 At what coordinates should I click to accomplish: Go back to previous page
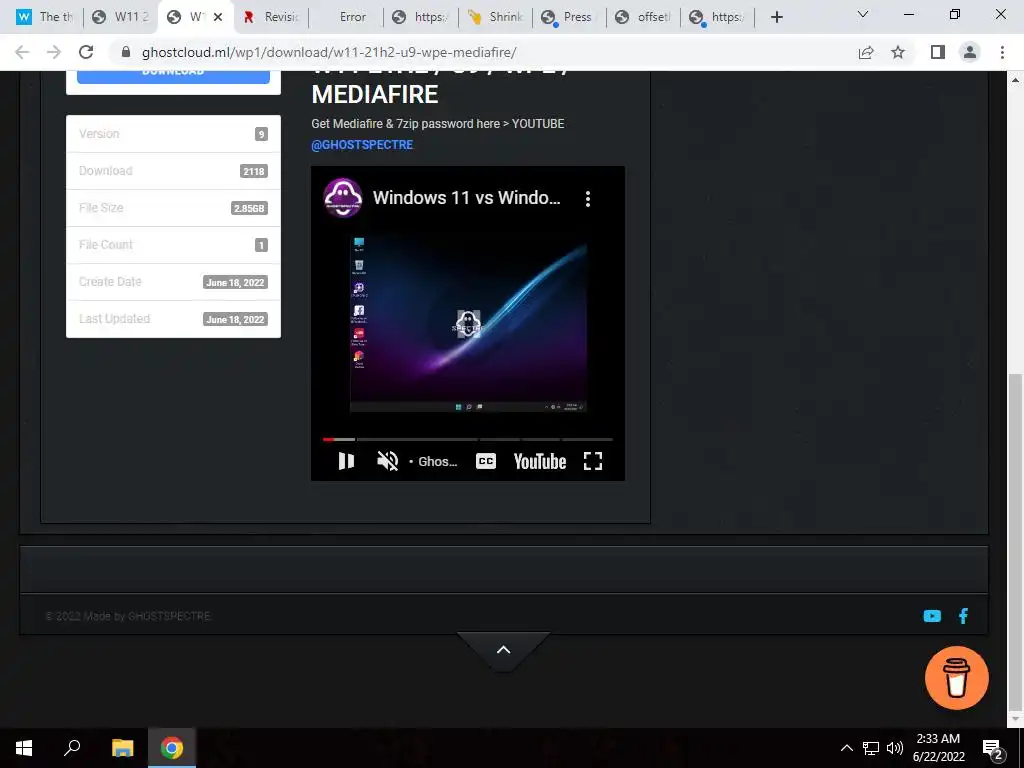coord(22,52)
